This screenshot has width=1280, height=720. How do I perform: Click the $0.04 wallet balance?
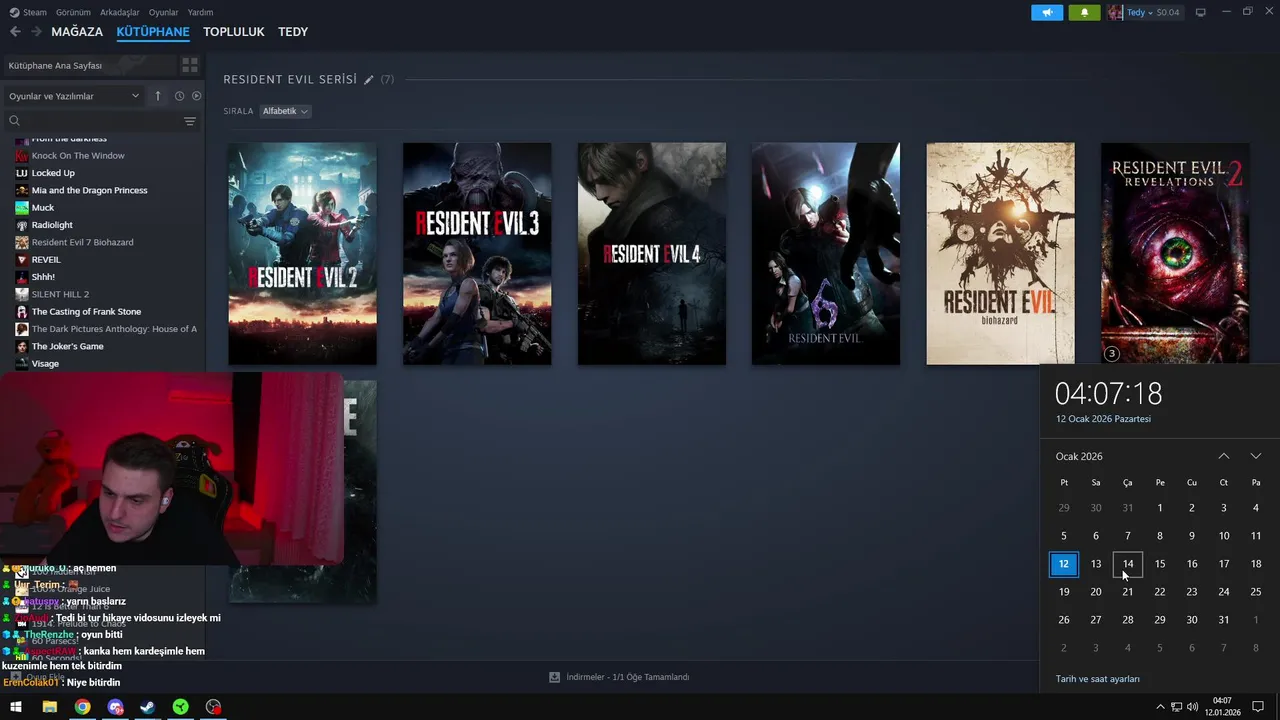(1168, 13)
